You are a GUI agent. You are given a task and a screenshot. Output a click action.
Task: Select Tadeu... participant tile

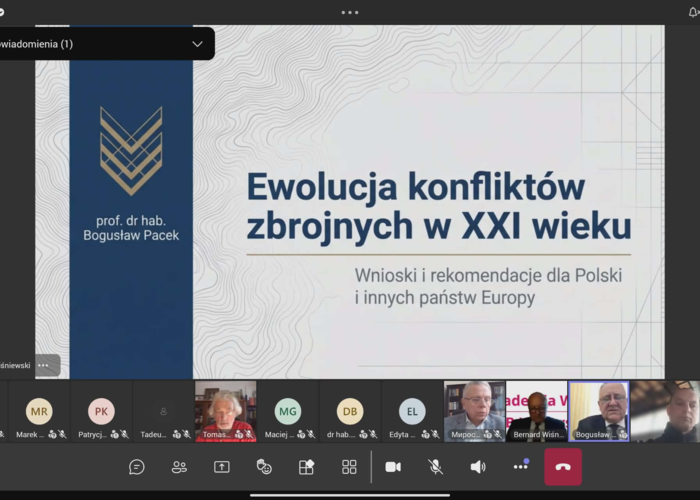coord(163,412)
